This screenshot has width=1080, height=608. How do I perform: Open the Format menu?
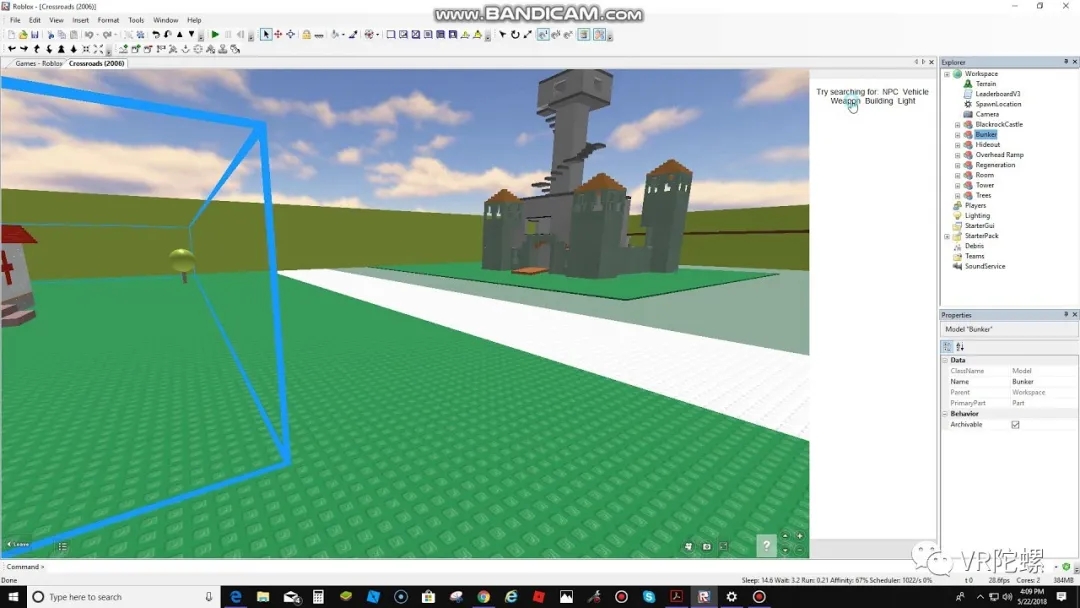pos(108,20)
